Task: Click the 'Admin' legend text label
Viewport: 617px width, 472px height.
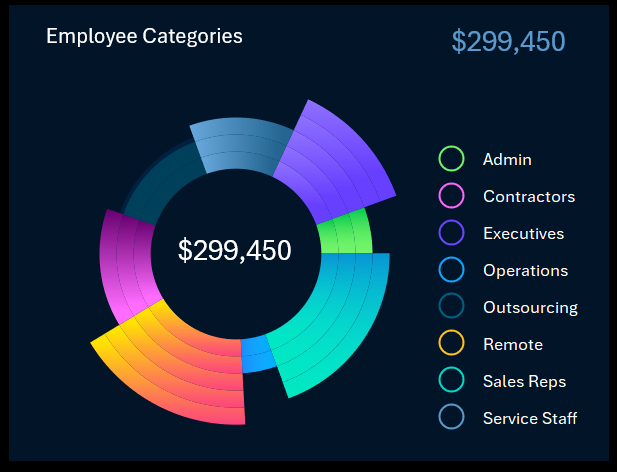Action: click(x=507, y=159)
